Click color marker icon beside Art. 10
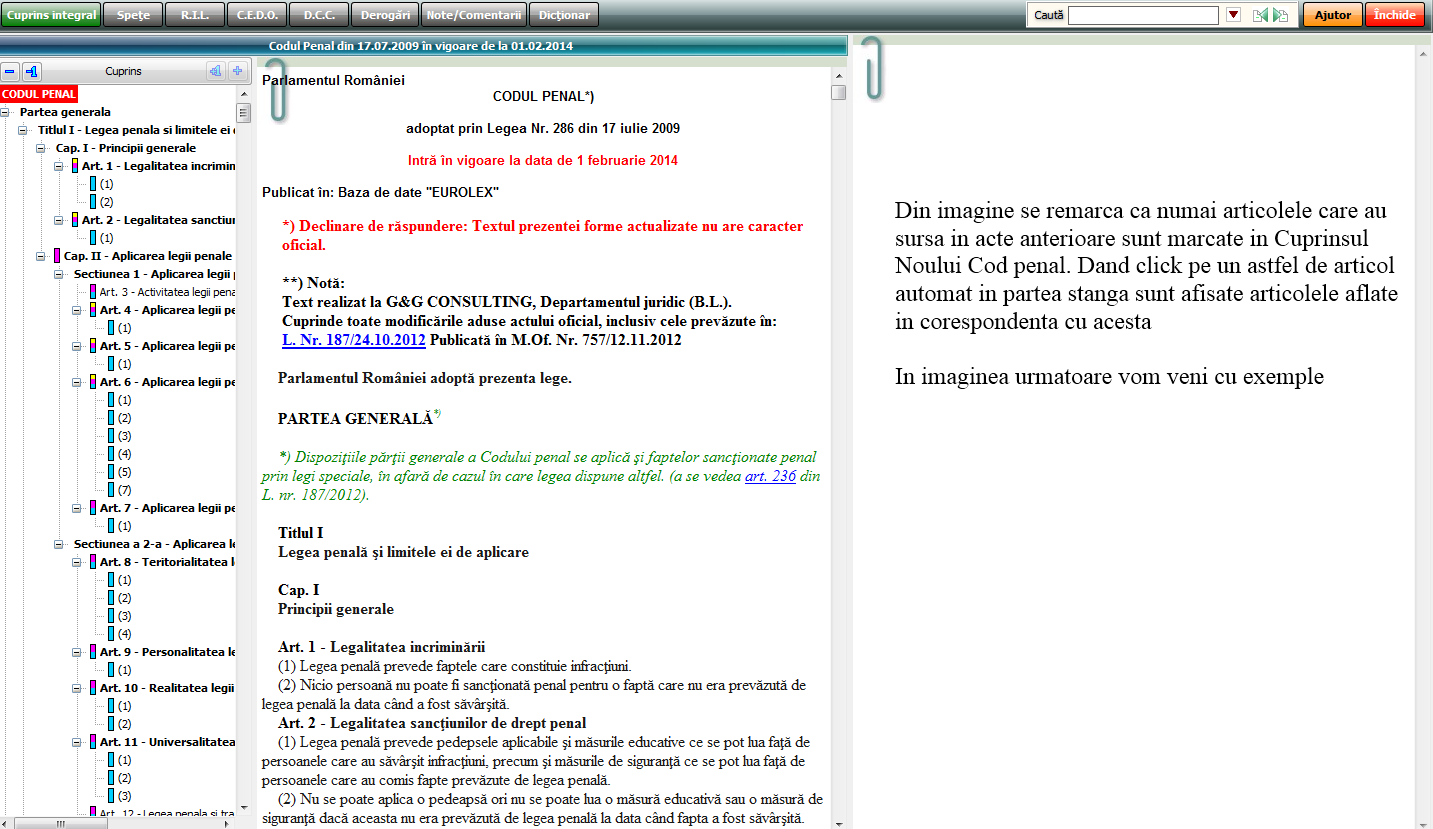Viewport: 1433px width, 829px height. (x=93, y=688)
